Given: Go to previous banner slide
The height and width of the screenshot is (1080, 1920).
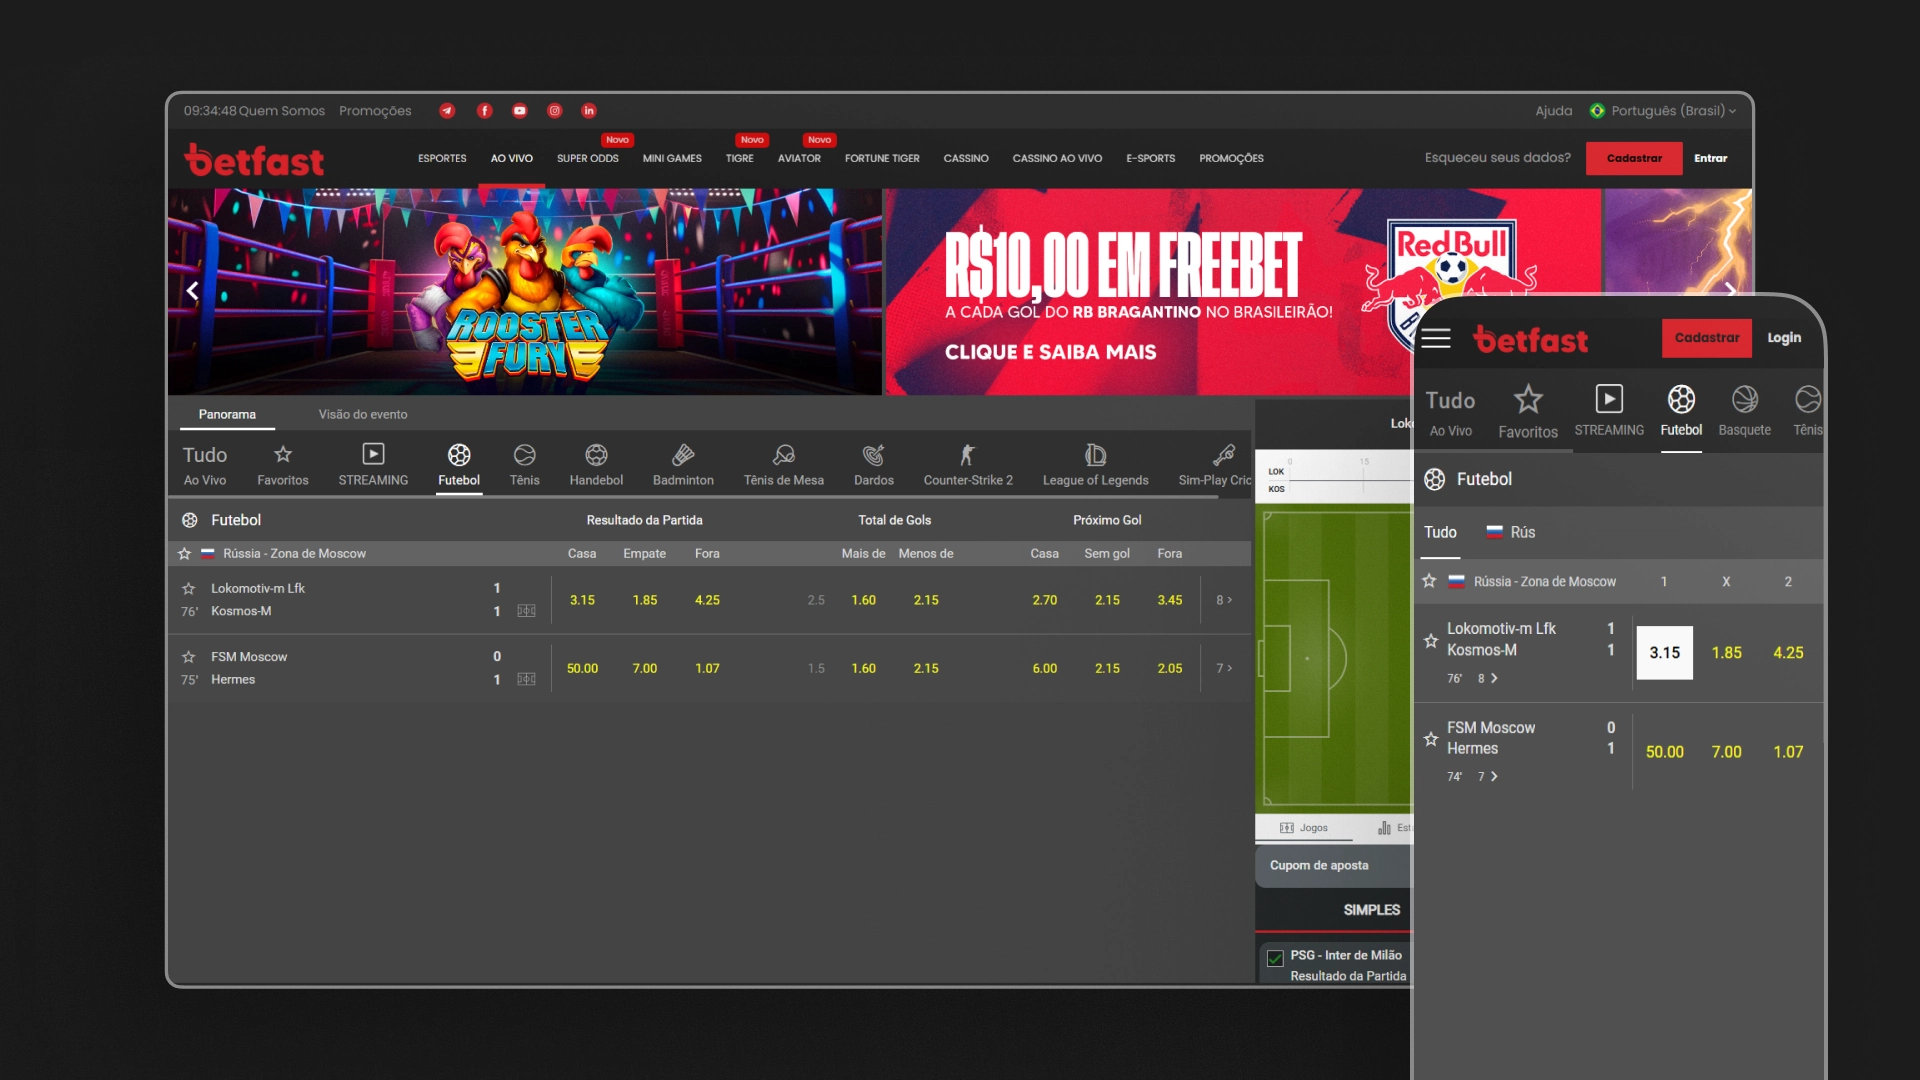Looking at the screenshot, I should (193, 291).
